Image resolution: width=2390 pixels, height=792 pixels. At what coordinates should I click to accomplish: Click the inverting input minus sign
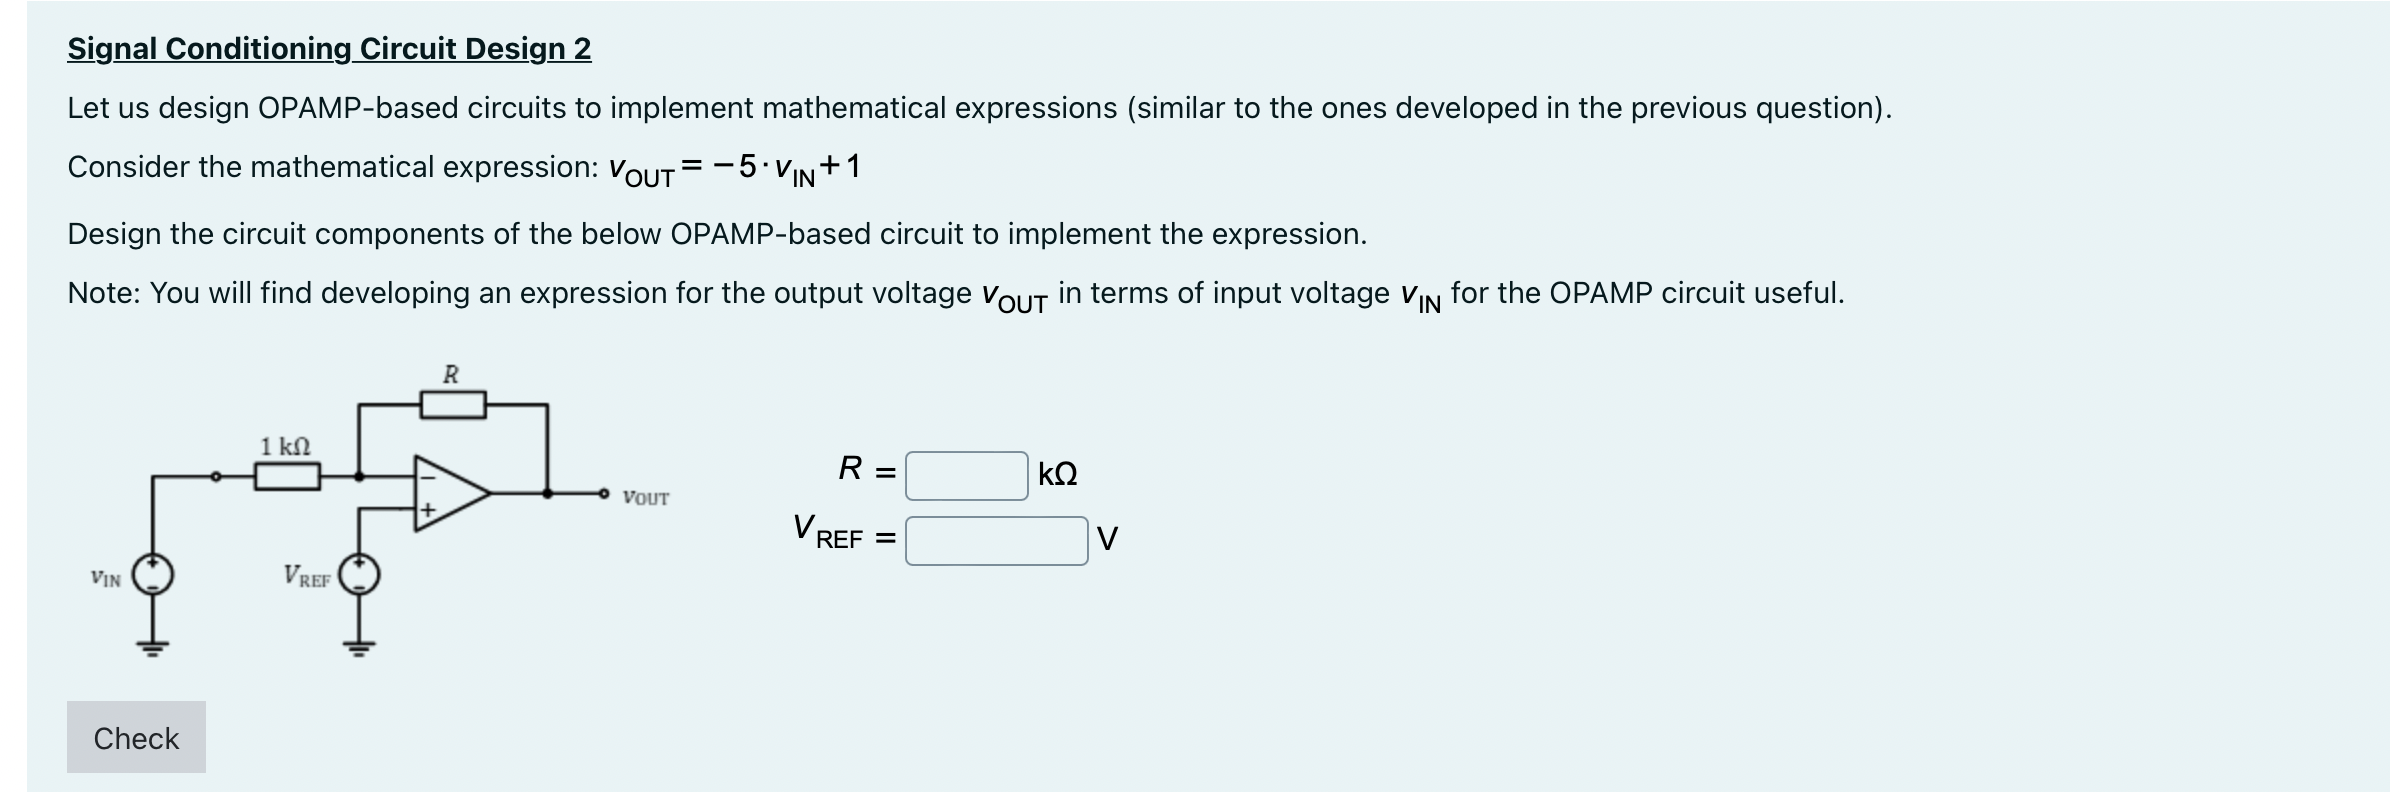(x=428, y=479)
